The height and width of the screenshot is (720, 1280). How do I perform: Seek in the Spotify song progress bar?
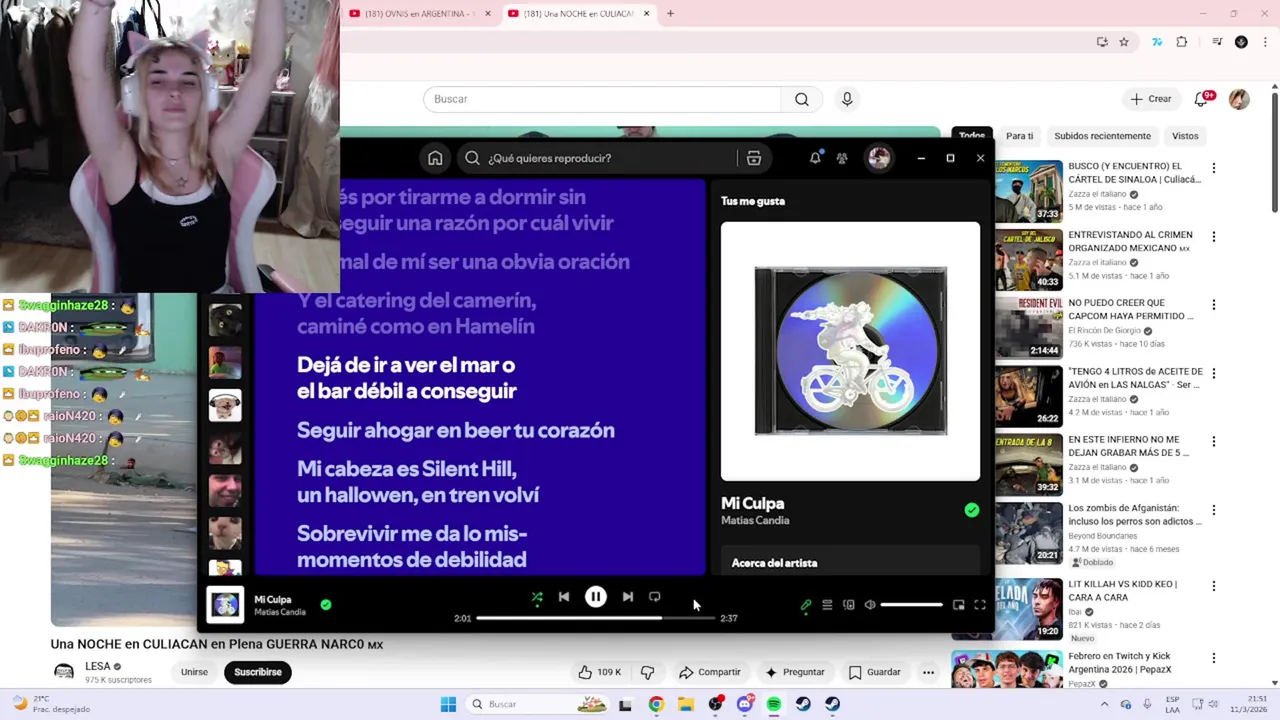(596, 618)
